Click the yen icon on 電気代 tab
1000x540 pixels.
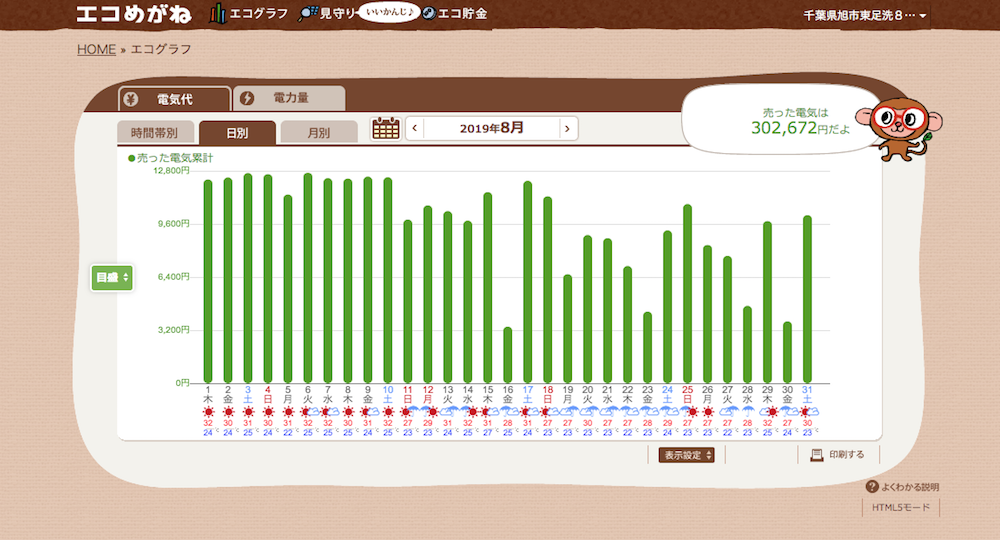131,99
